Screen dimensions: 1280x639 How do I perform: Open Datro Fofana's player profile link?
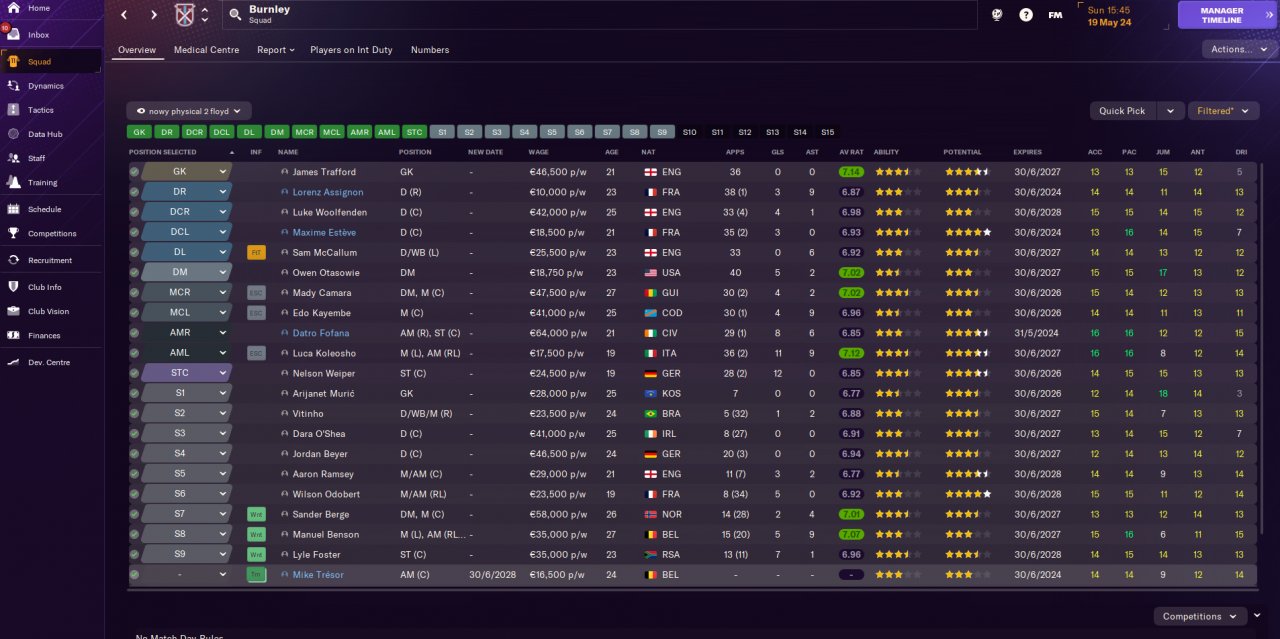click(x=321, y=333)
